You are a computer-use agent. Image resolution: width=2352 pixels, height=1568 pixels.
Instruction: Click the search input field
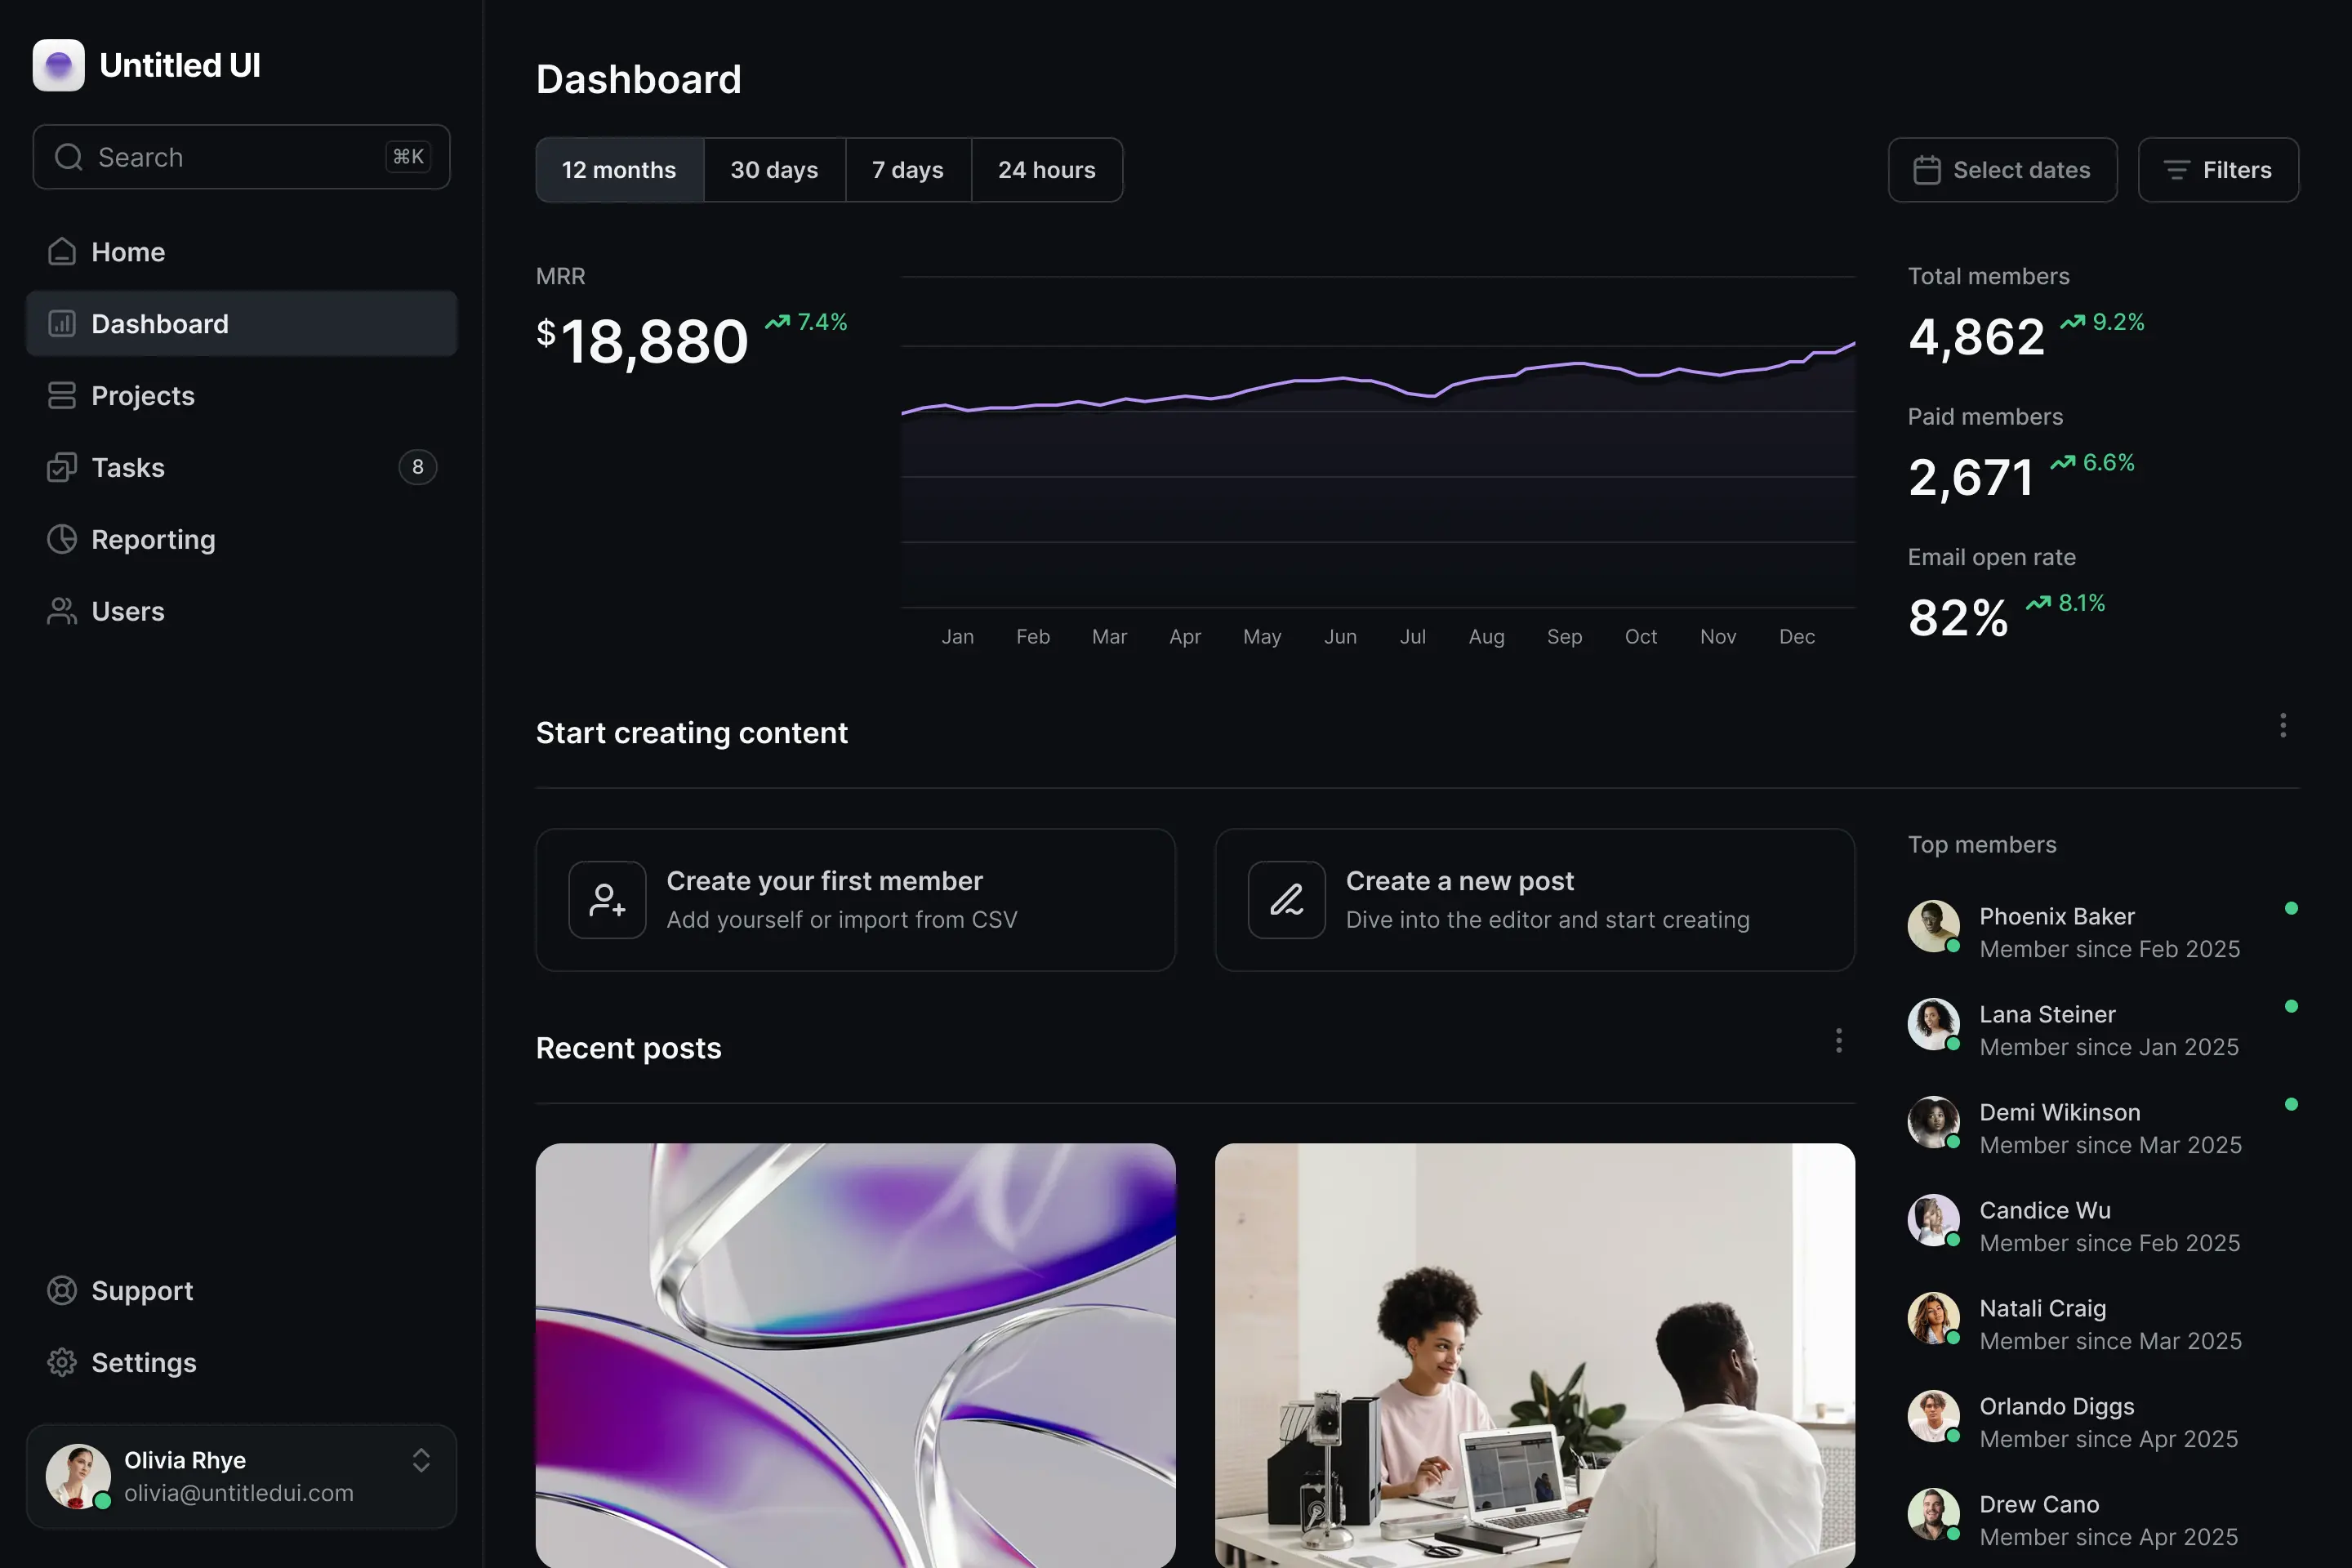(x=241, y=157)
